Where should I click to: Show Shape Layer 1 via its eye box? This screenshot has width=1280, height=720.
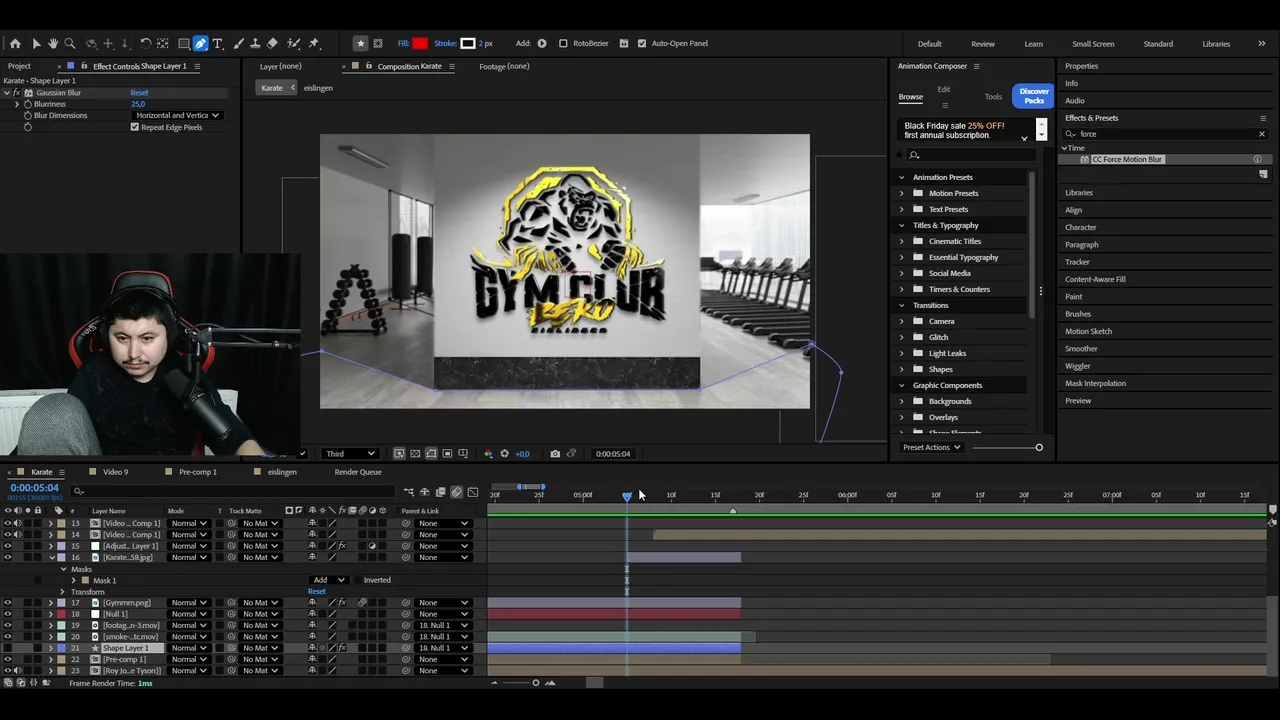point(8,648)
